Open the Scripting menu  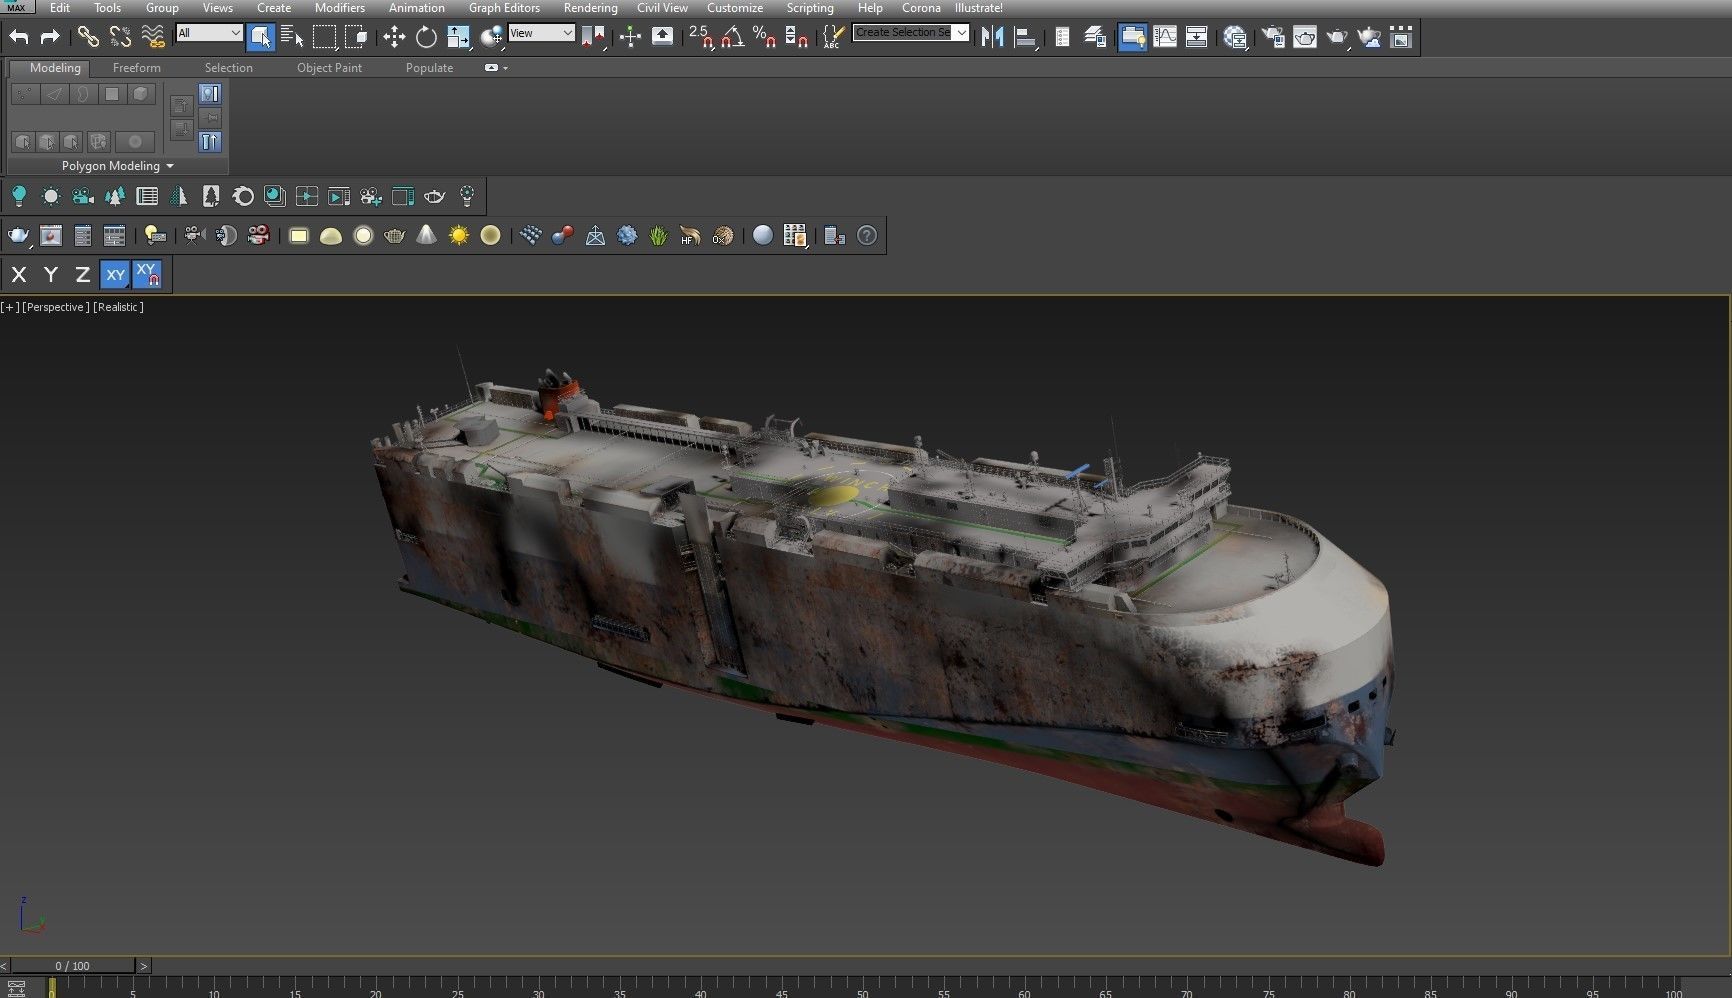[809, 7]
